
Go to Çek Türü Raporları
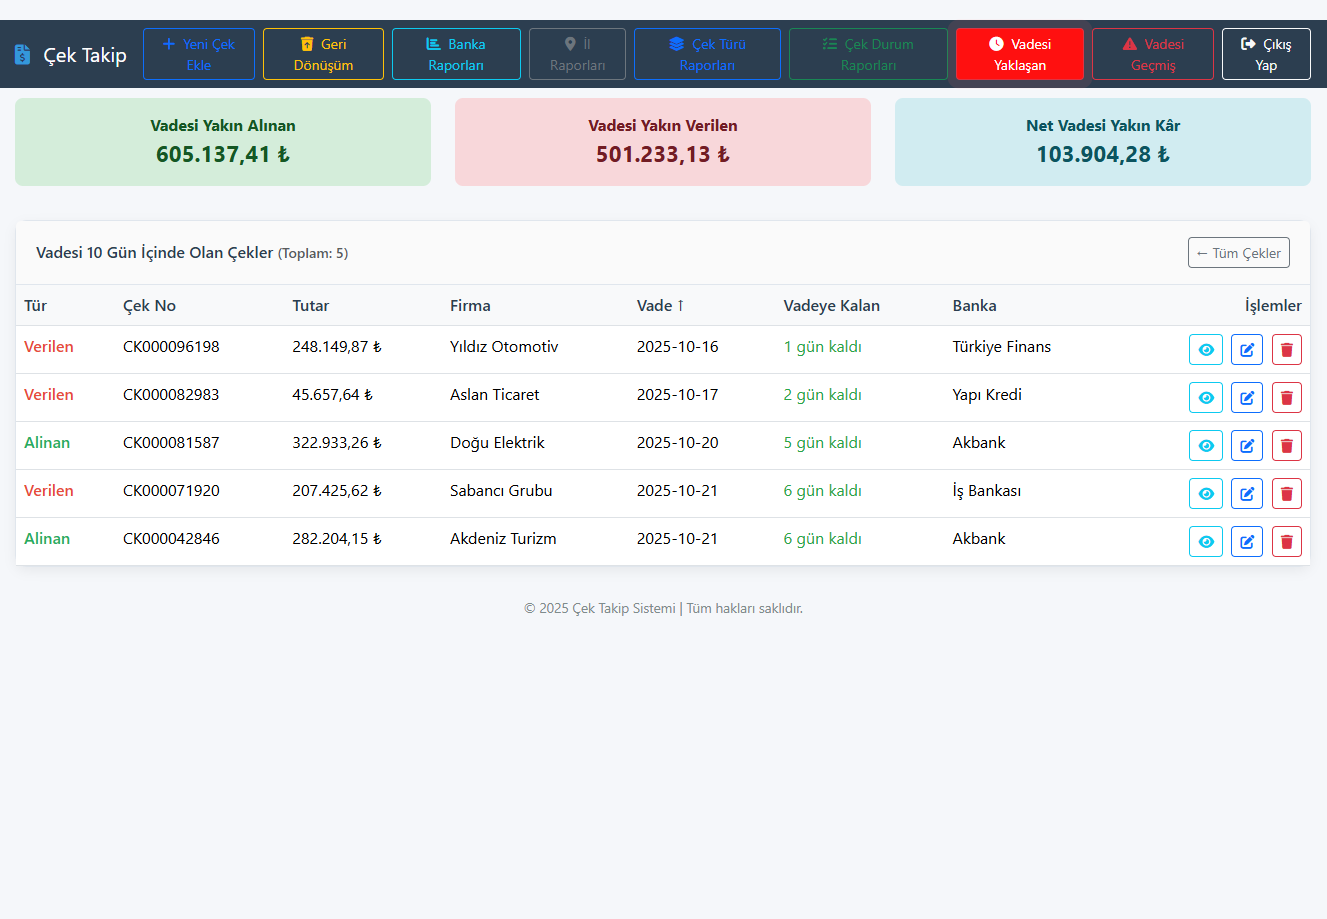point(707,54)
